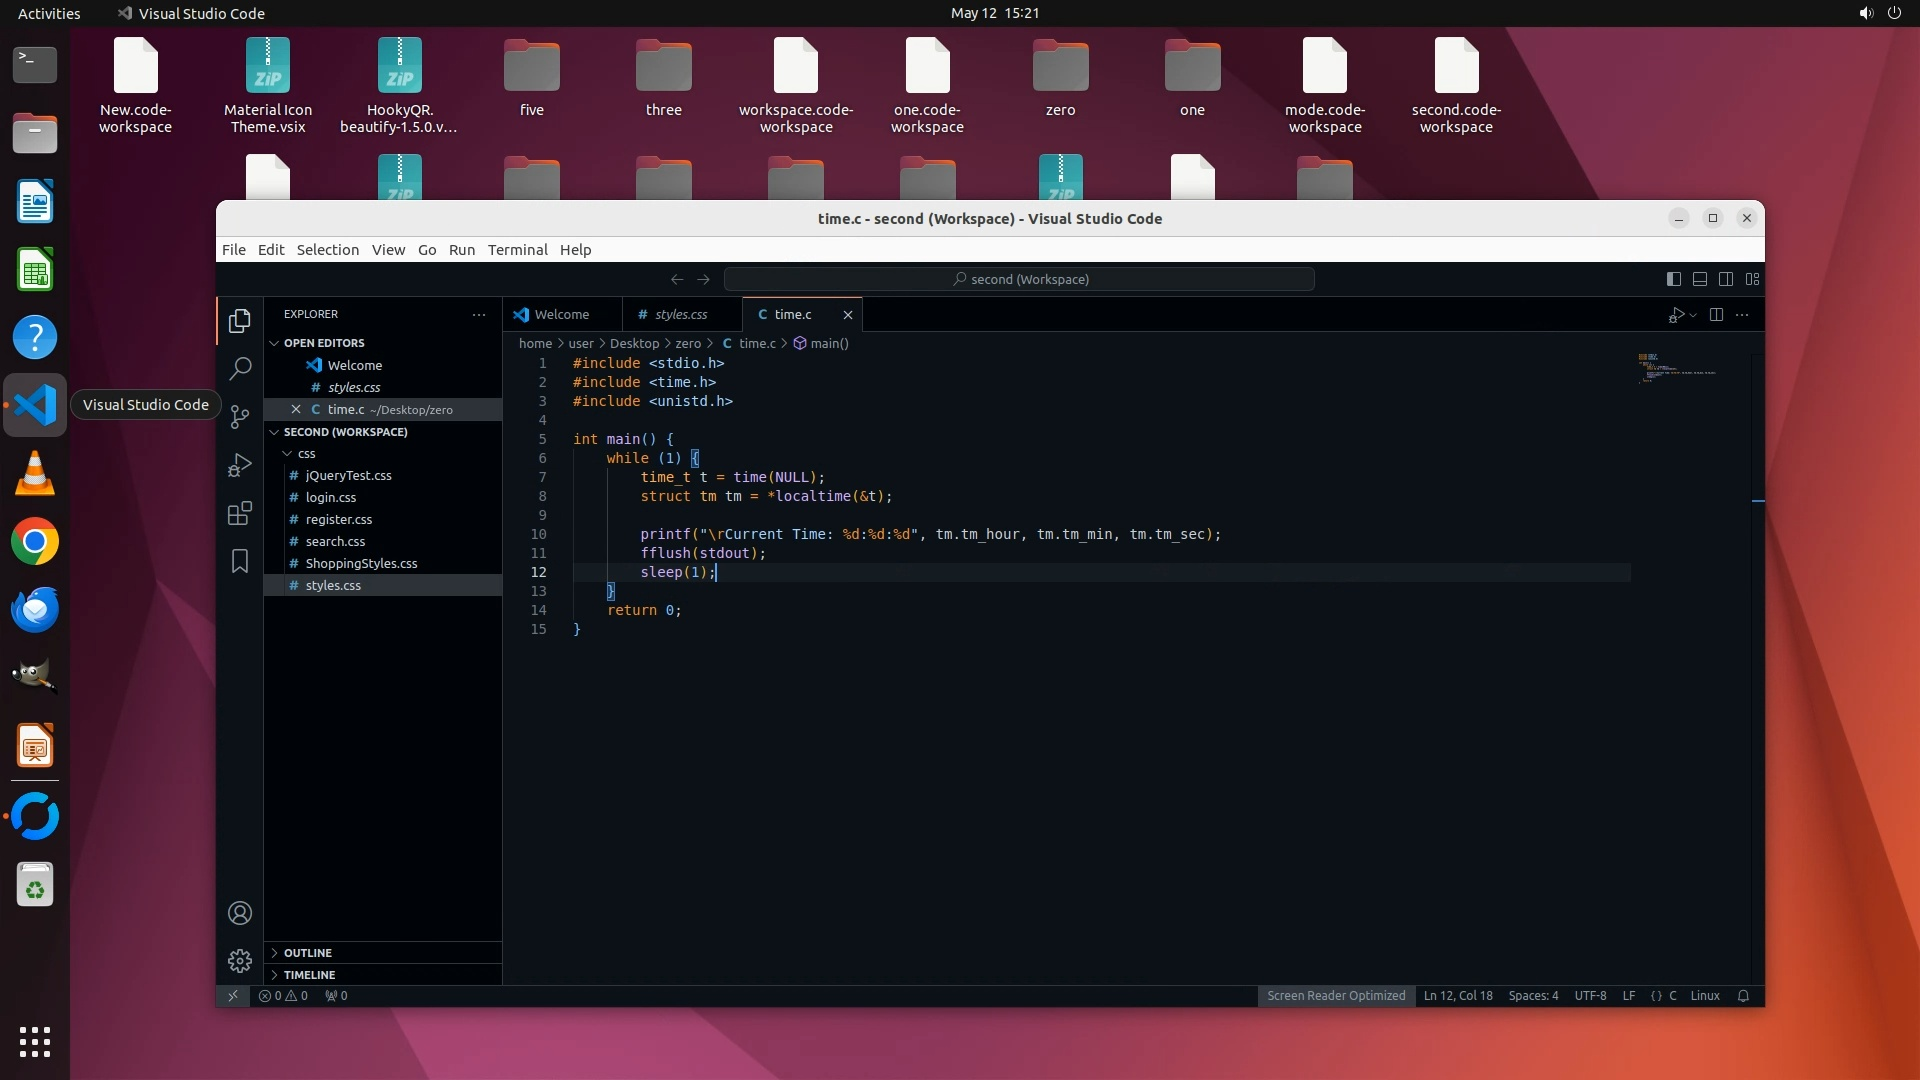Open the Bookmarks view icon
The image size is (1920, 1080).
pos(240,561)
